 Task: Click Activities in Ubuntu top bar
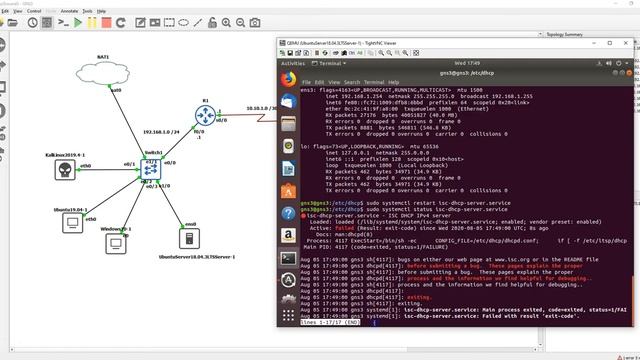293,64
